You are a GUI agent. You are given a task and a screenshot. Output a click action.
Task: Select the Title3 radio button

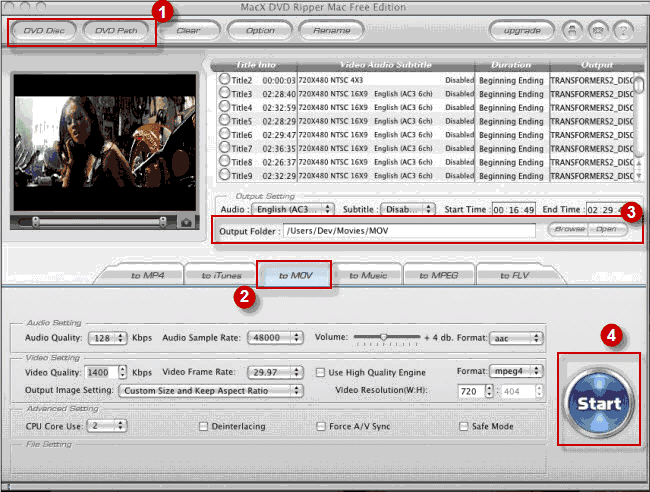(225, 92)
